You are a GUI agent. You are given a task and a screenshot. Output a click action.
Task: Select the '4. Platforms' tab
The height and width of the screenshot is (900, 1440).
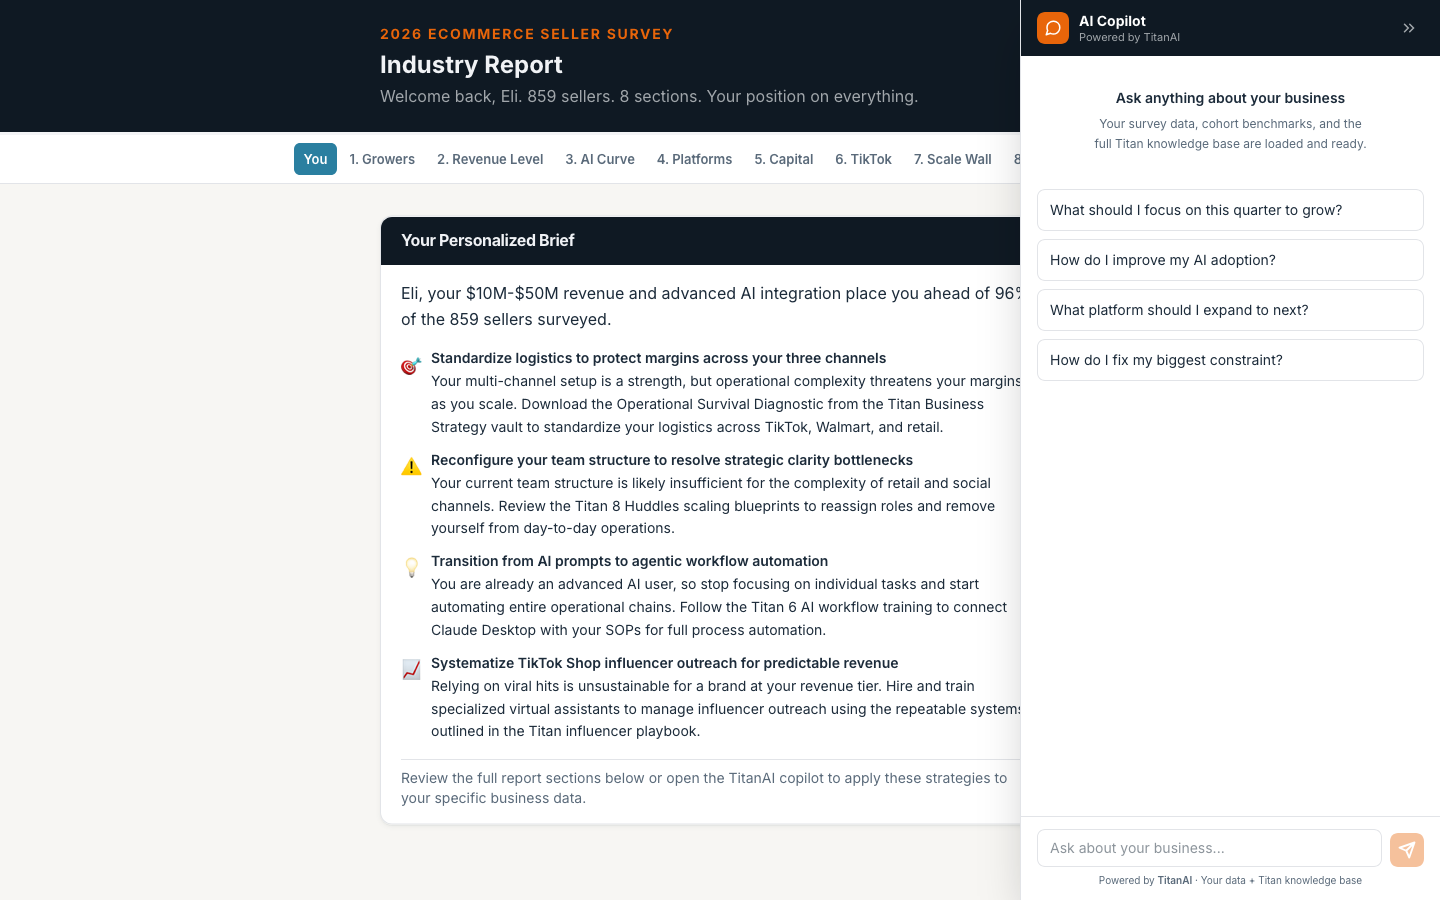click(x=694, y=158)
